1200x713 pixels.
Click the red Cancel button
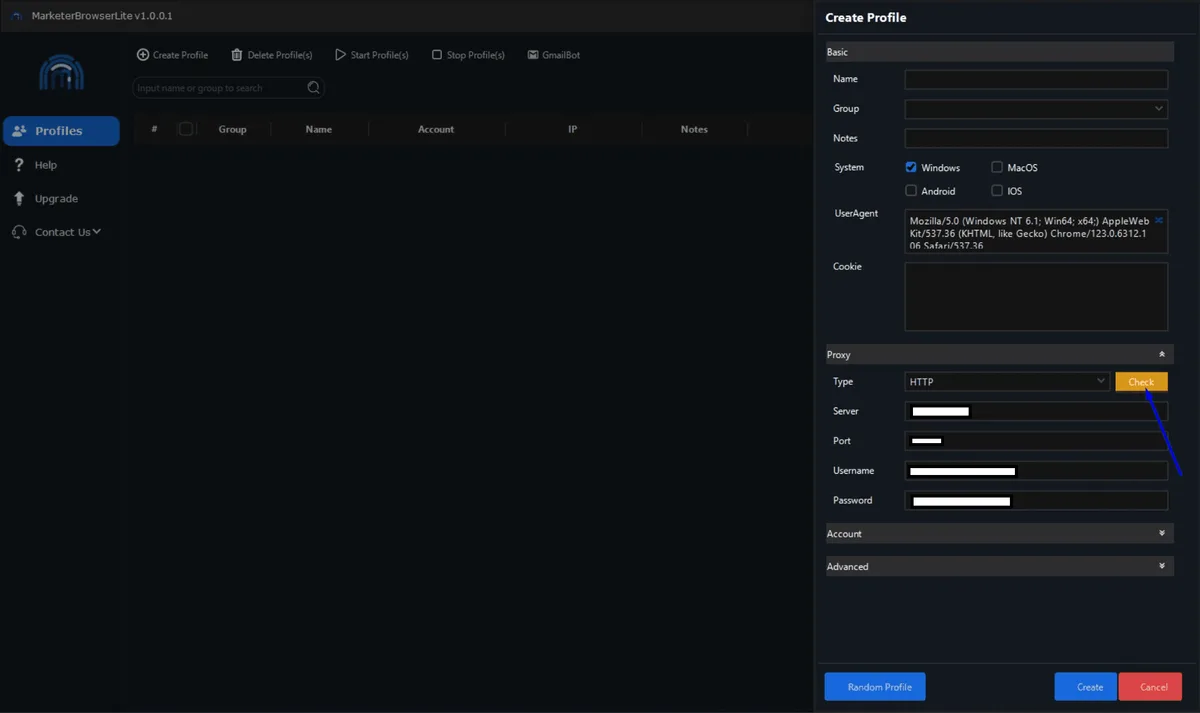tap(1150, 687)
